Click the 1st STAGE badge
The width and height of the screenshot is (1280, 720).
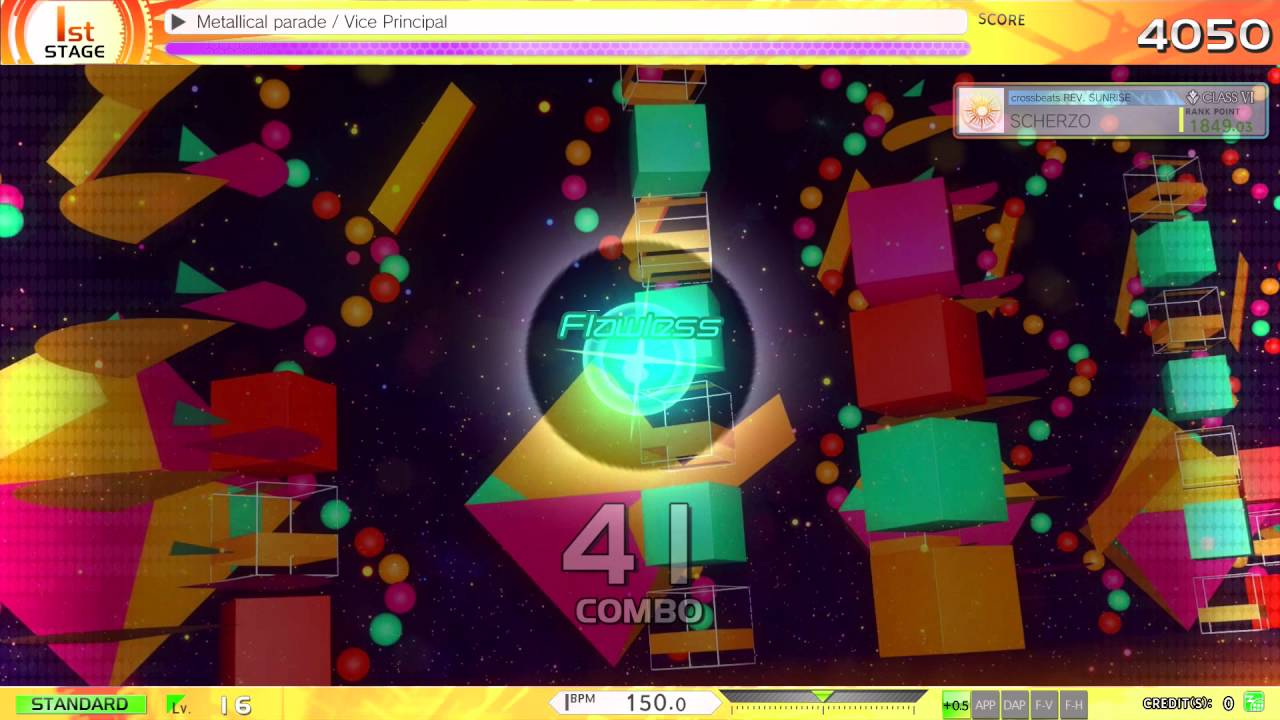[74, 32]
